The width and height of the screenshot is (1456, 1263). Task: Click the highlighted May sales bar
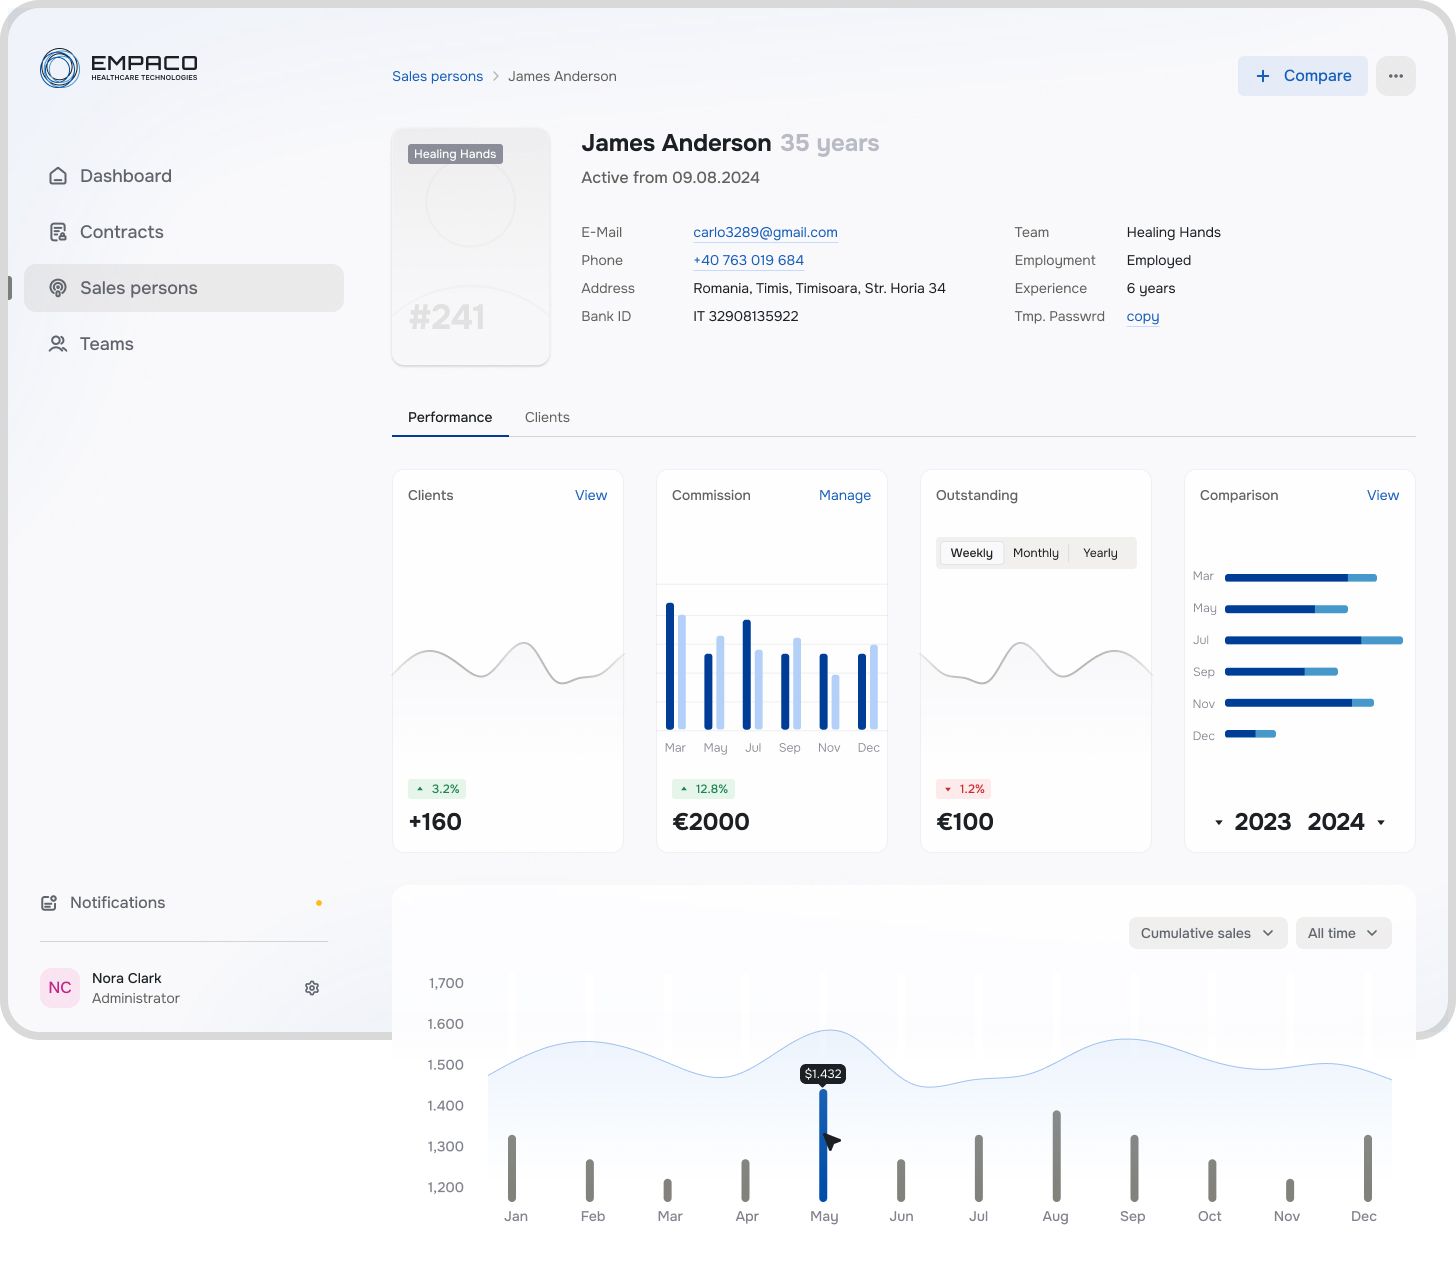pos(823,1145)
